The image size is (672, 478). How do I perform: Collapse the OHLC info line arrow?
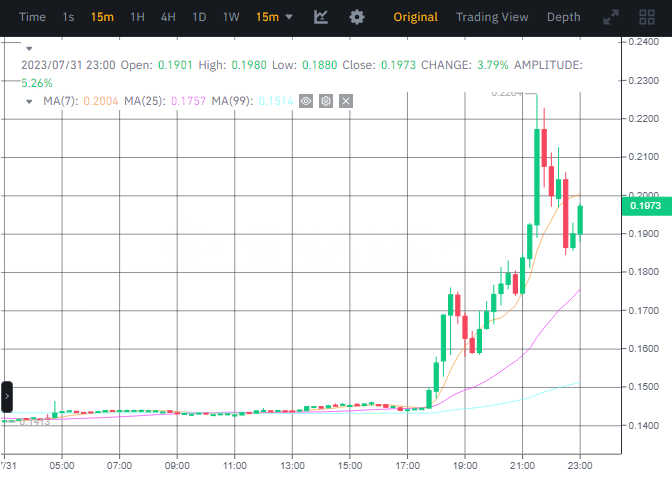click(29, 49)
